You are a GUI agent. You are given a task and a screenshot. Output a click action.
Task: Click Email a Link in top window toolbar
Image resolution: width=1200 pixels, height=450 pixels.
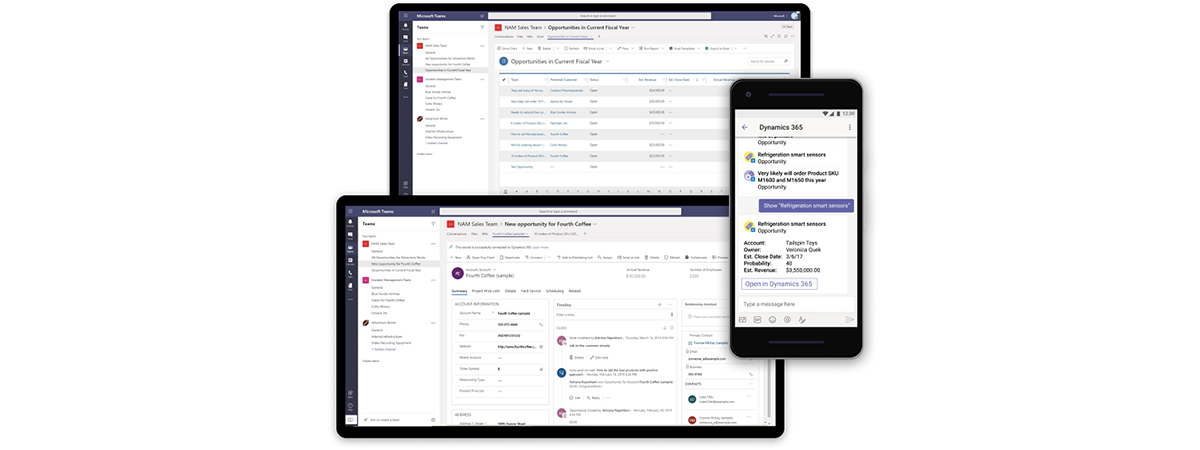(595, 48)
